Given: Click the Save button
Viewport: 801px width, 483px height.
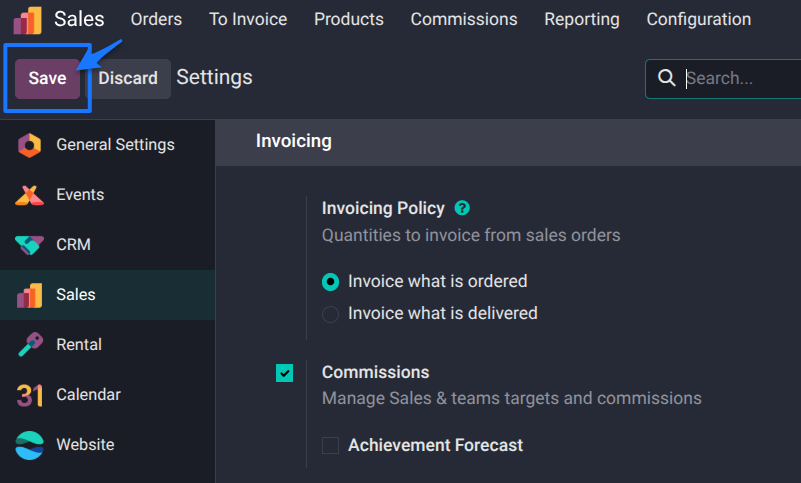Looking at the screenshot, I should pyautogui.click(x=47, y=78).
